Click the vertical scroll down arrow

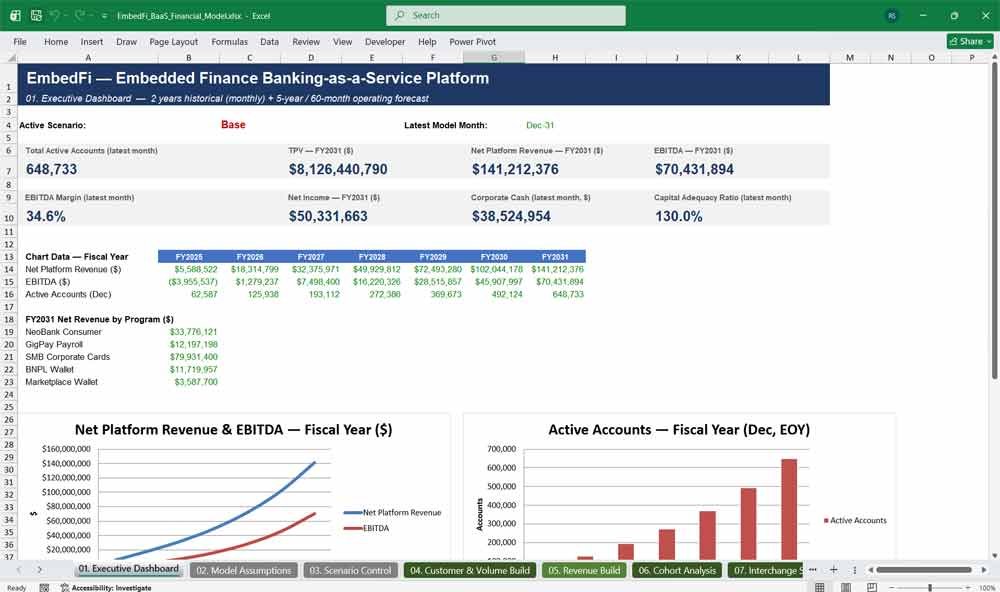point(994,556)
